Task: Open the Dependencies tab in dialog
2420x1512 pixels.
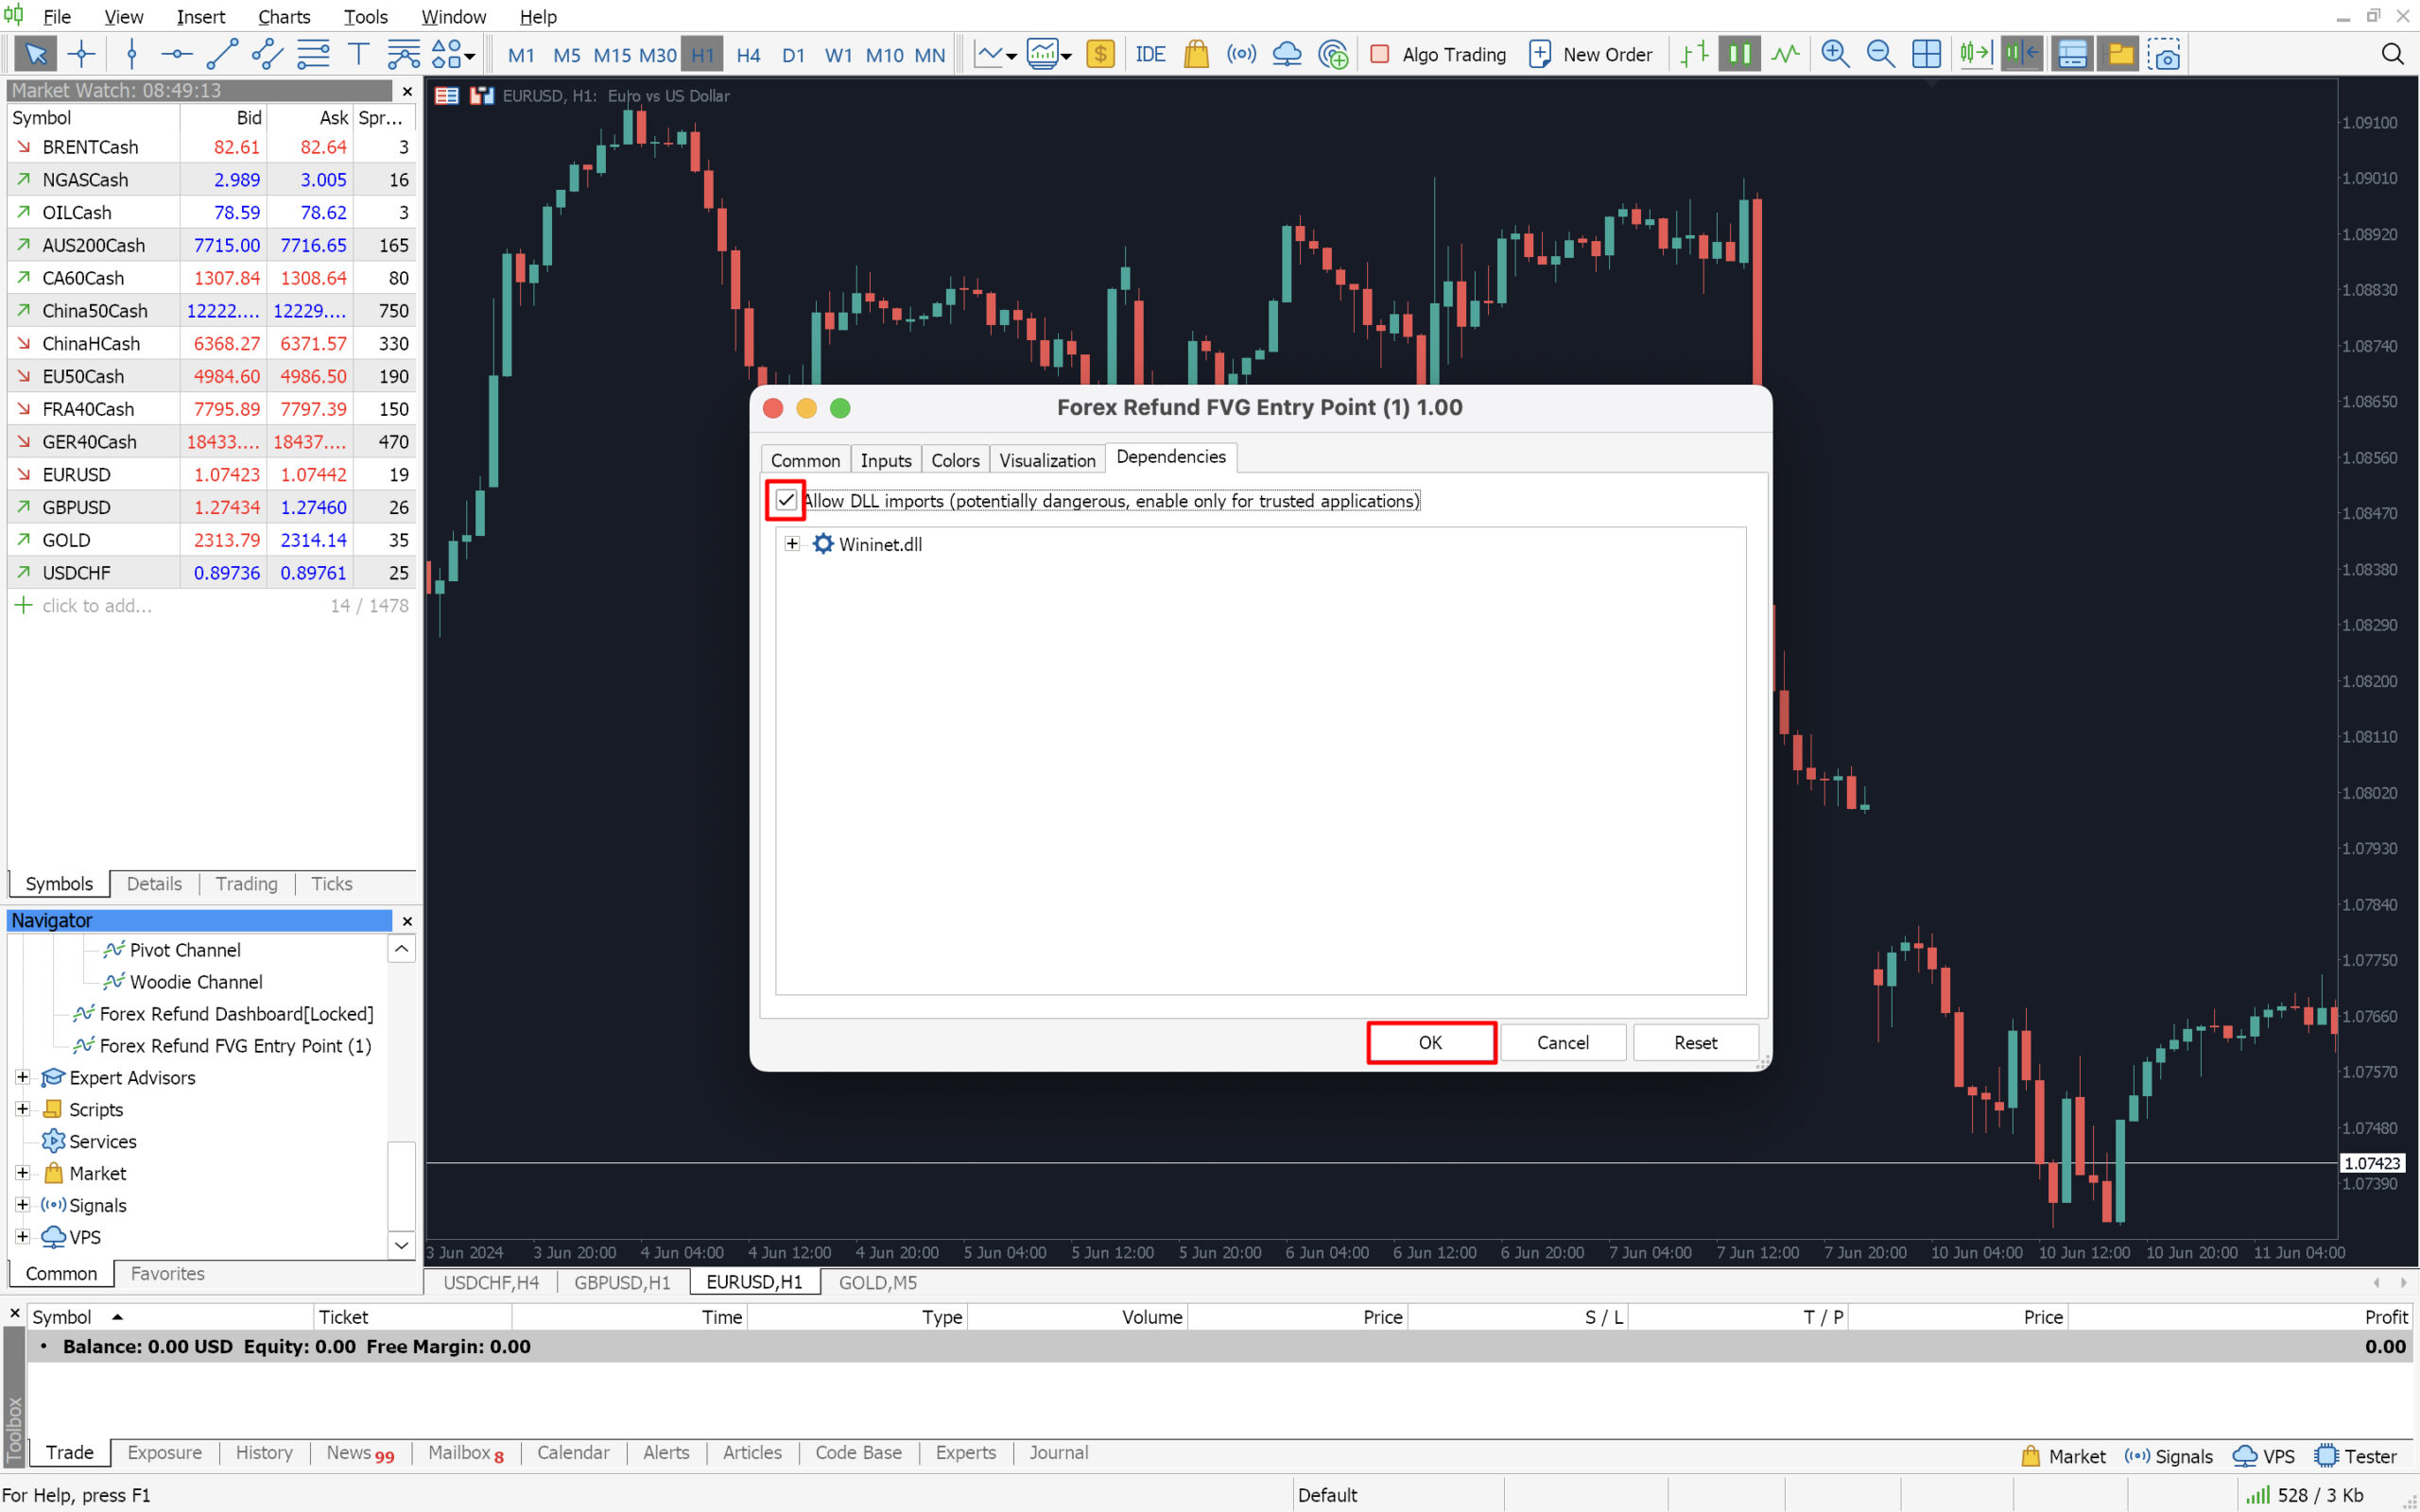Action: 1169,456
